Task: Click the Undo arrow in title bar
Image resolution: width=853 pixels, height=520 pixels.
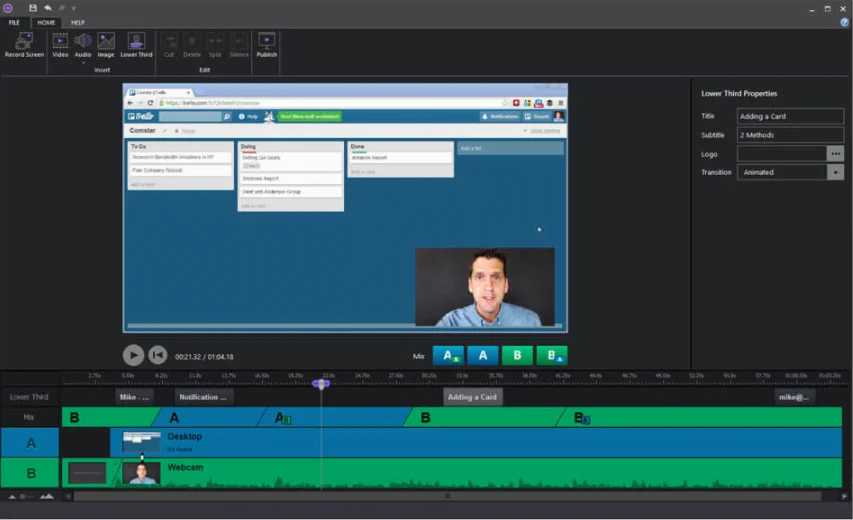Action: (x=47, y=8)
